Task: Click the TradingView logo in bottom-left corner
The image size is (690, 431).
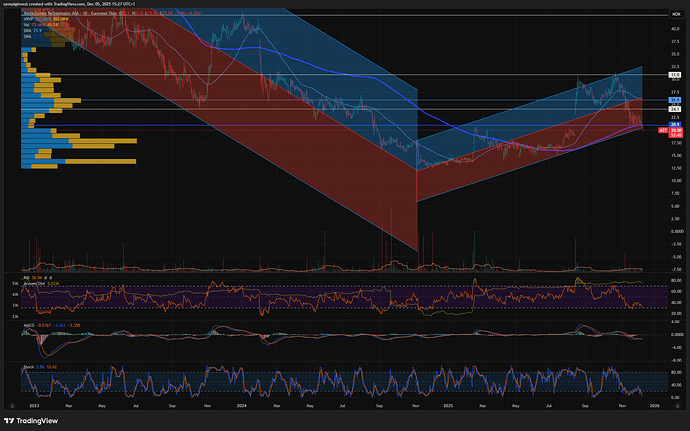Action: (30, 420)
